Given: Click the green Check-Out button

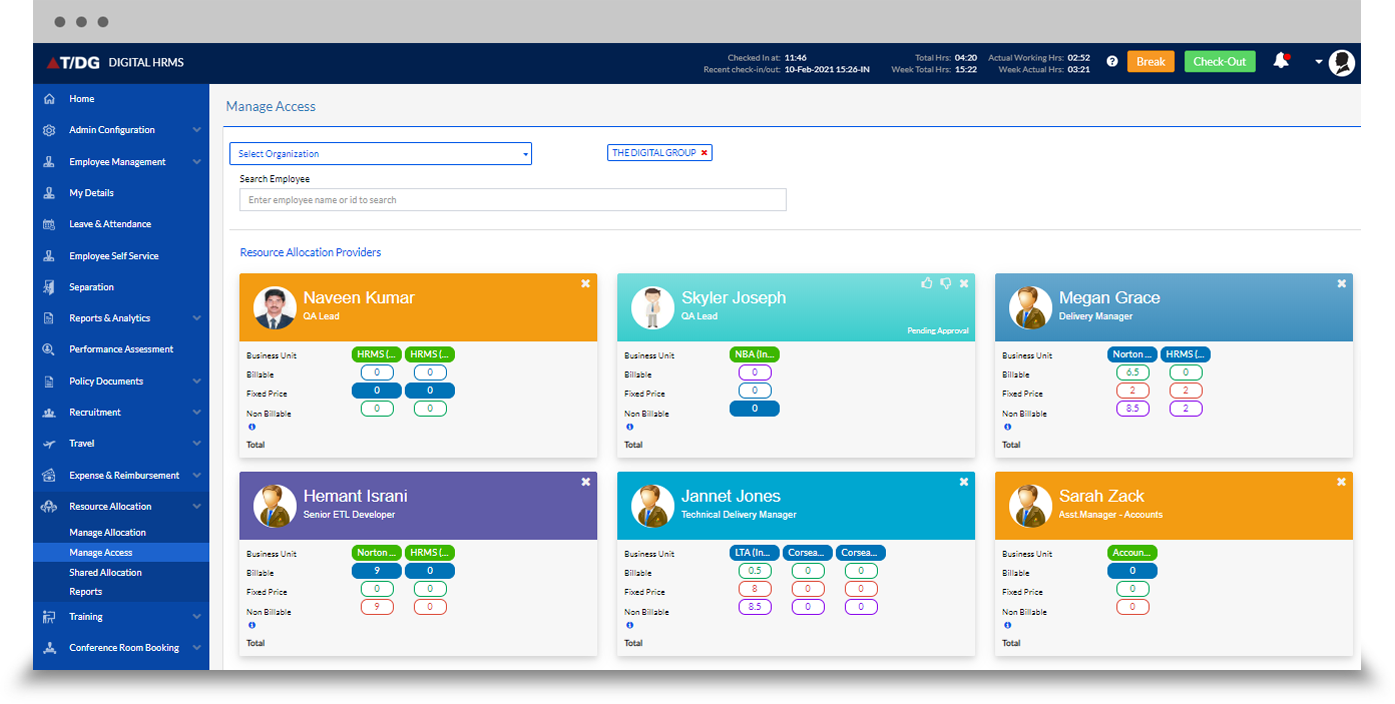Looking at the screenshot, I should pyautogui.click(x=1220, y=62).
